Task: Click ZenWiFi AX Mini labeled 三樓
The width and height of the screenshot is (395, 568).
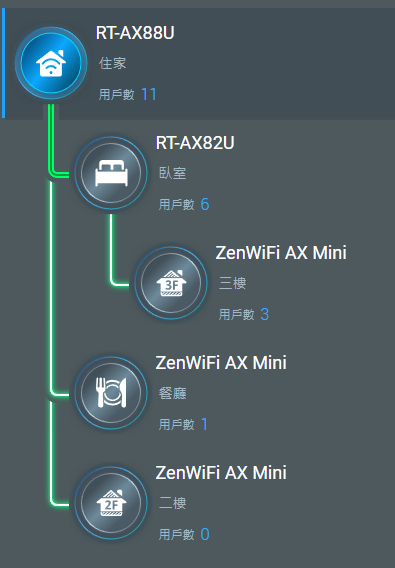Action: (x=281, y=252)
